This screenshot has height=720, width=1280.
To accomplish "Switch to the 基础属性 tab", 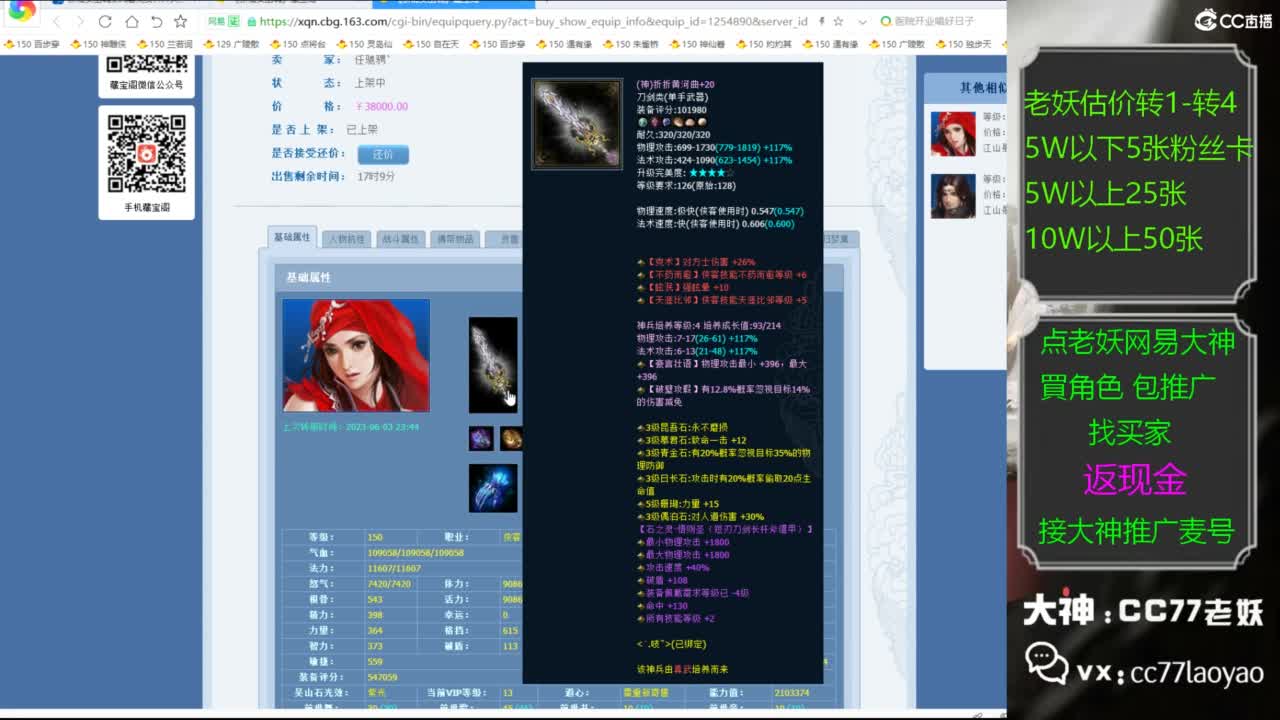I will click(293, 237).
